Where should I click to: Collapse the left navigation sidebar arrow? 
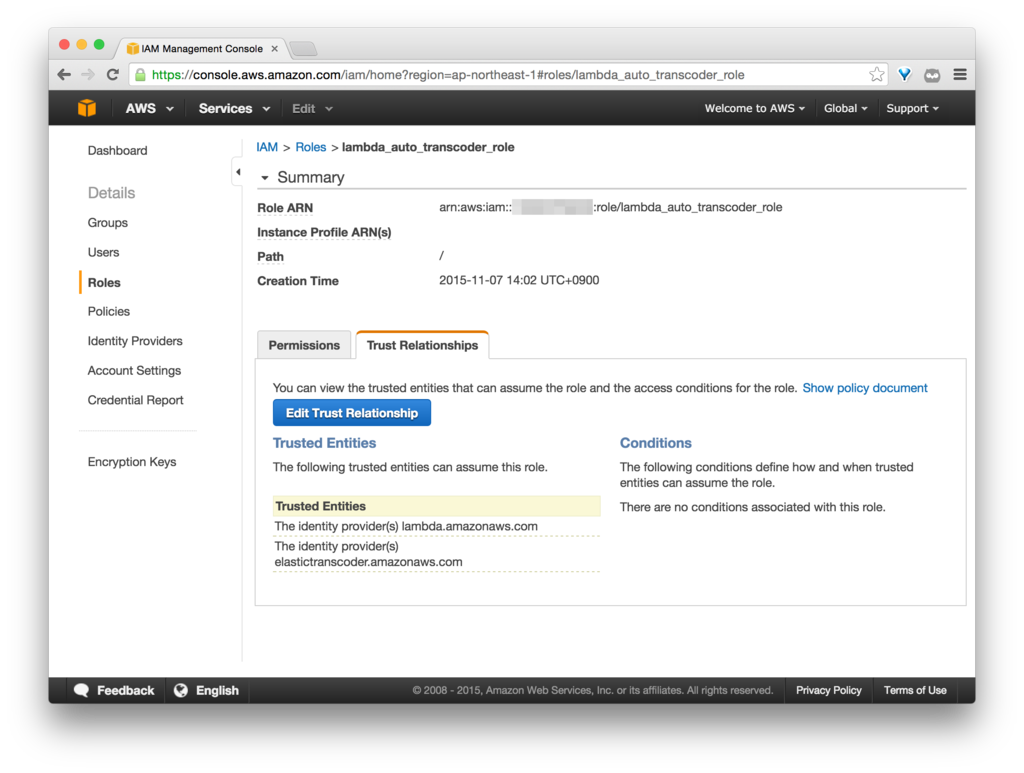pos(238,172)
